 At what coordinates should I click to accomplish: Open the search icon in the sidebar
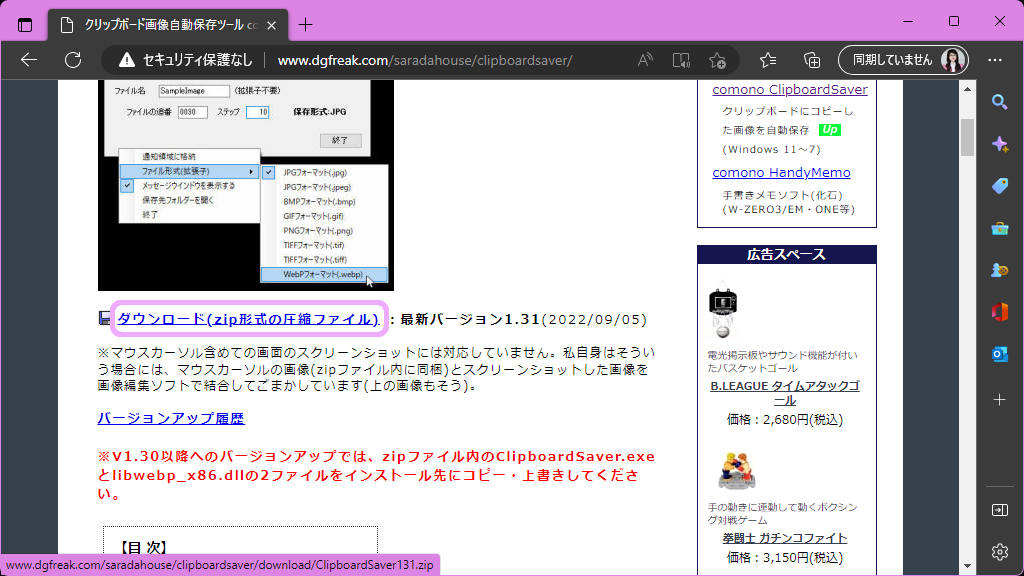(x=999, y=101)
